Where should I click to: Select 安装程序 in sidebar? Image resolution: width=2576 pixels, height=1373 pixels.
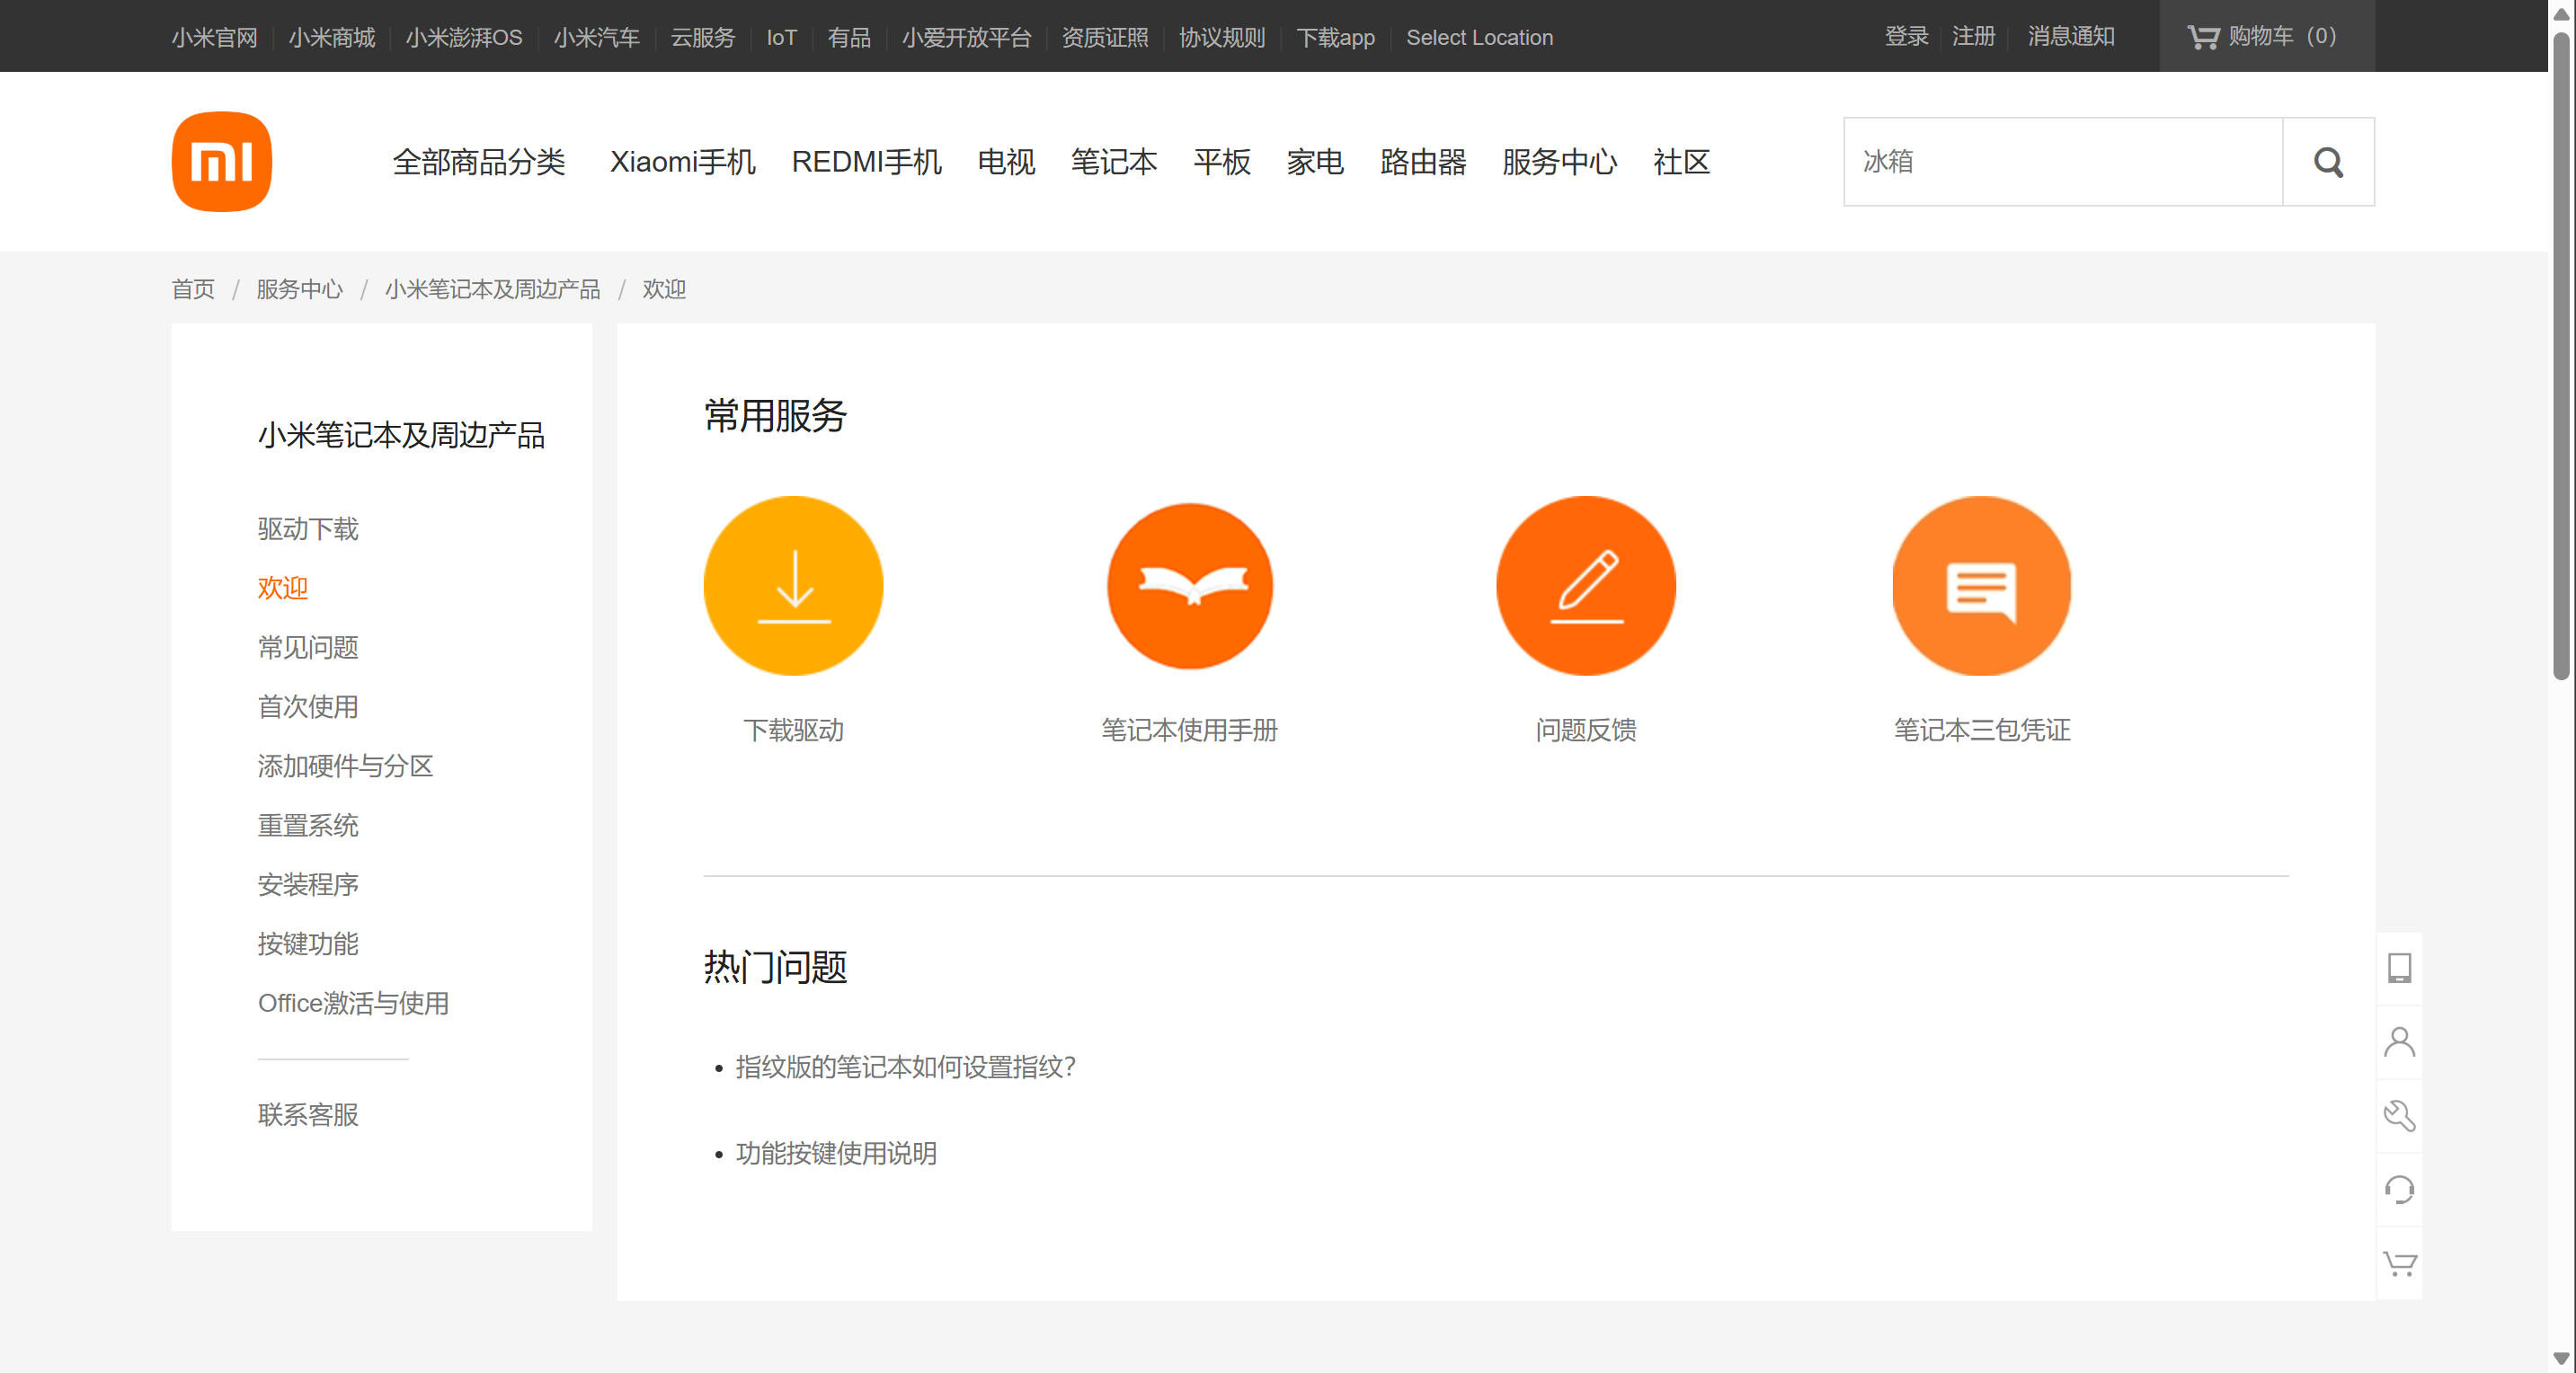point(308,884)
